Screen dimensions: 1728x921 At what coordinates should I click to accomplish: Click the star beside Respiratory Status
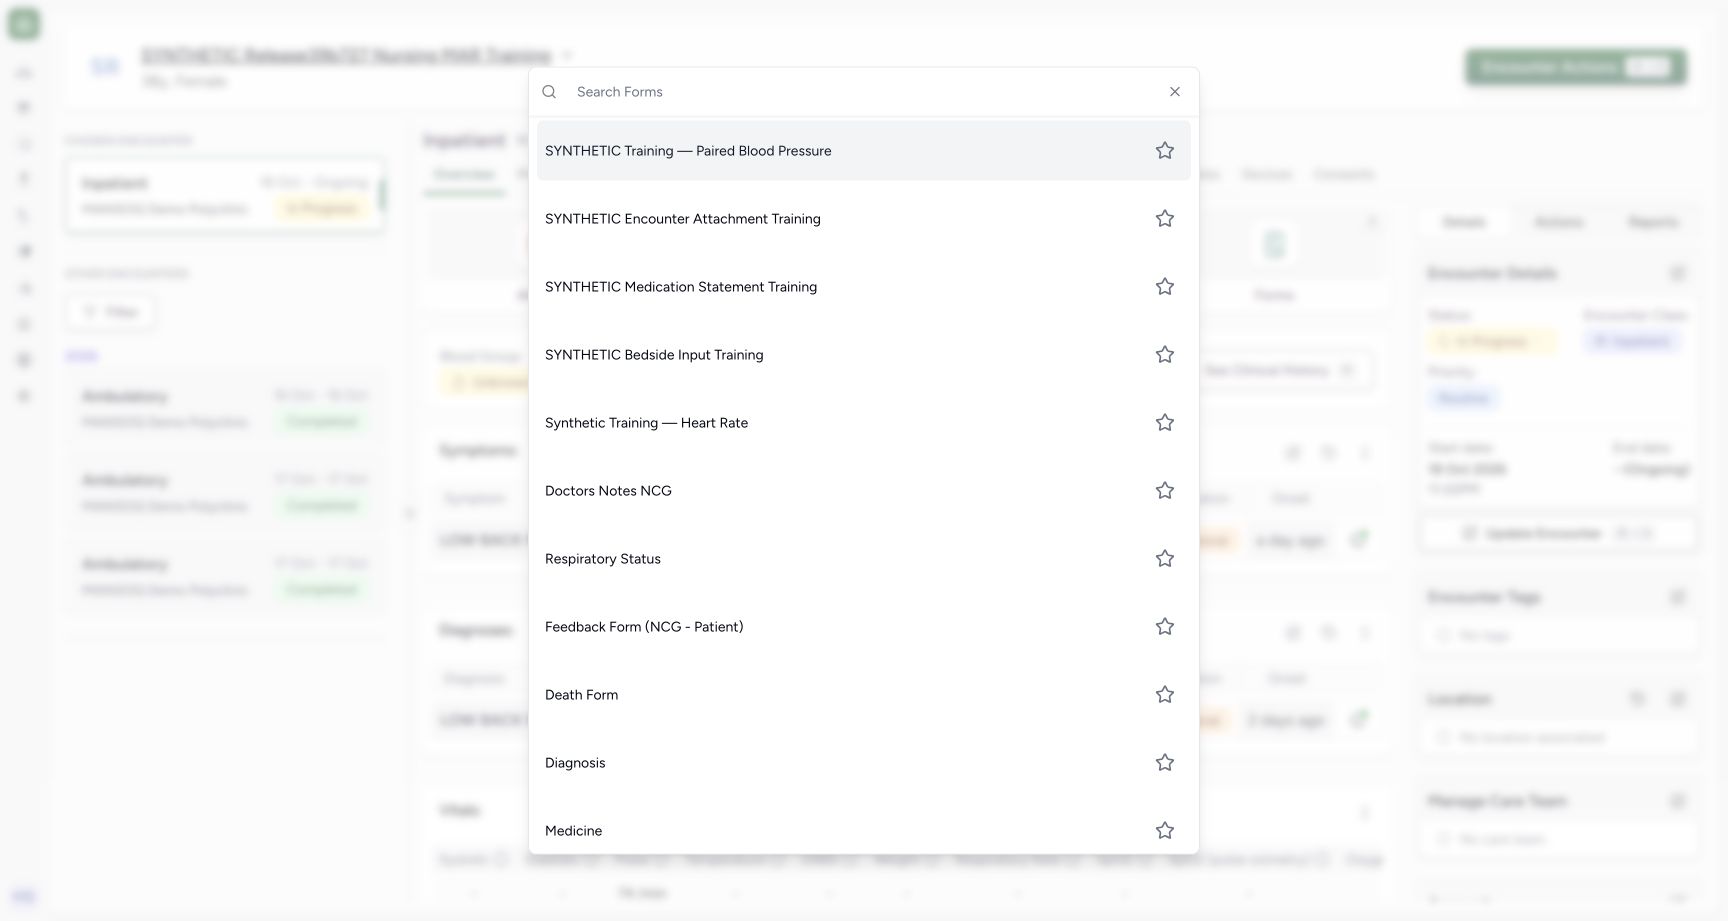coord(1165,559)
